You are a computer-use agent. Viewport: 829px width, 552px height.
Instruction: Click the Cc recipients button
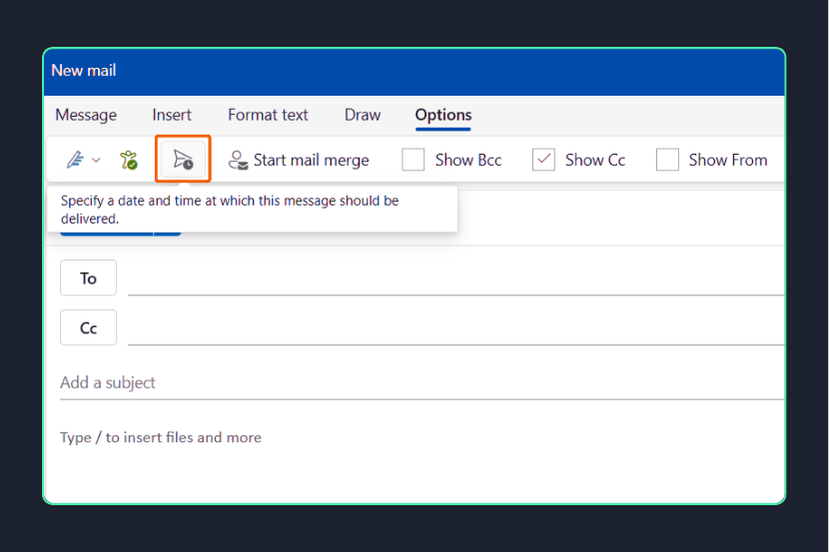click(x=88, y=327)
